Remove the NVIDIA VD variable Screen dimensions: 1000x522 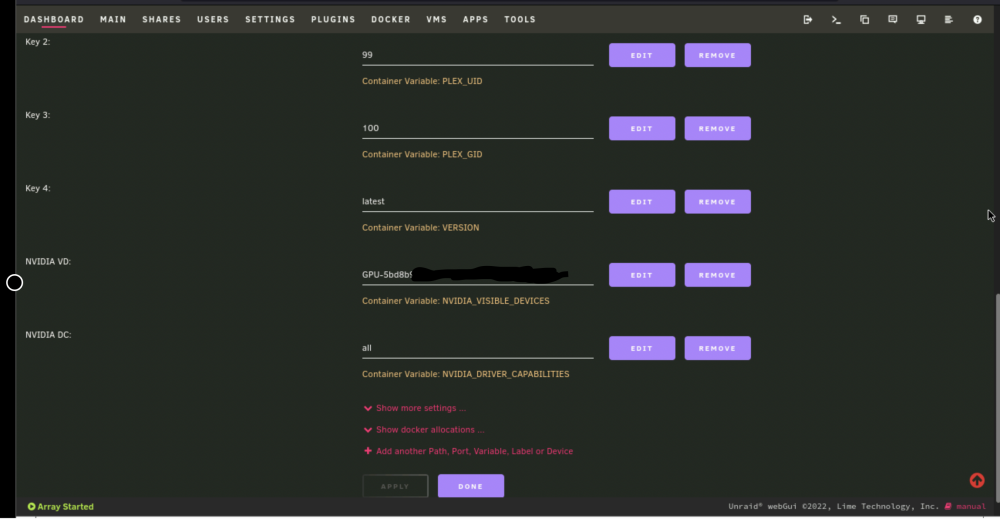717,275
